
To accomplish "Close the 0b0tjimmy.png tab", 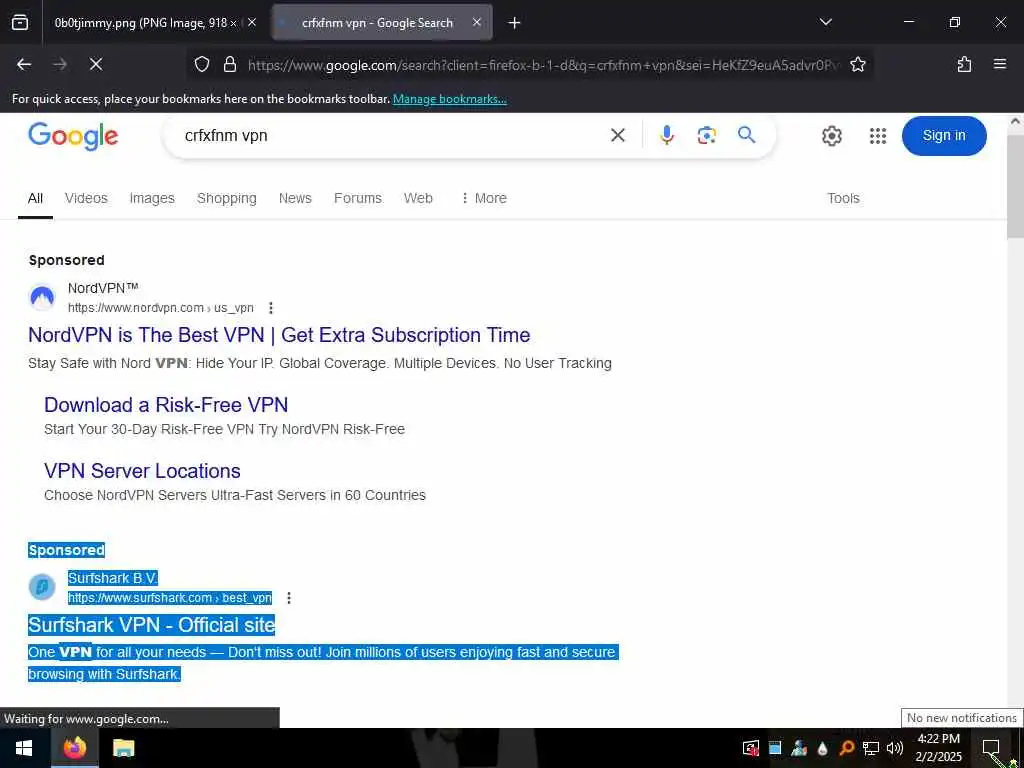I will pyautogui.click(x=252, y=23).
